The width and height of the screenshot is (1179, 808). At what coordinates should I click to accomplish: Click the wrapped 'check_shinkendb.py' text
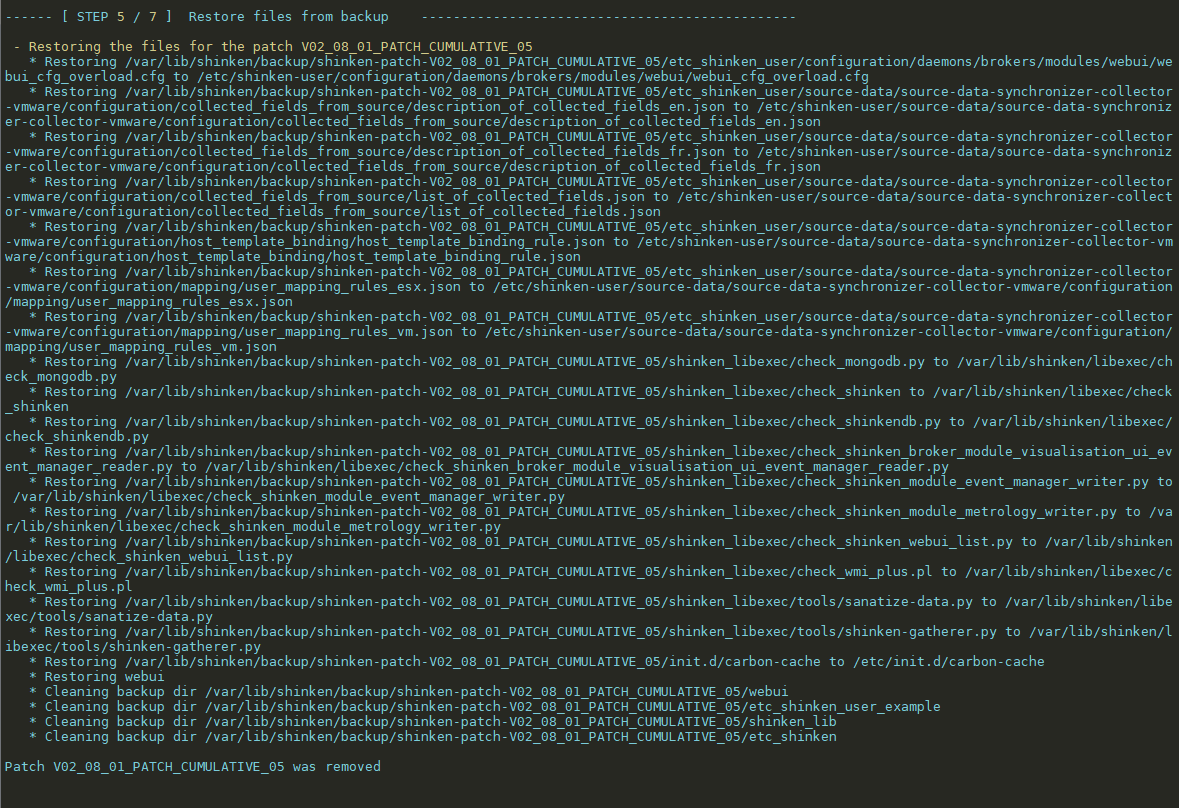point(77,437)
